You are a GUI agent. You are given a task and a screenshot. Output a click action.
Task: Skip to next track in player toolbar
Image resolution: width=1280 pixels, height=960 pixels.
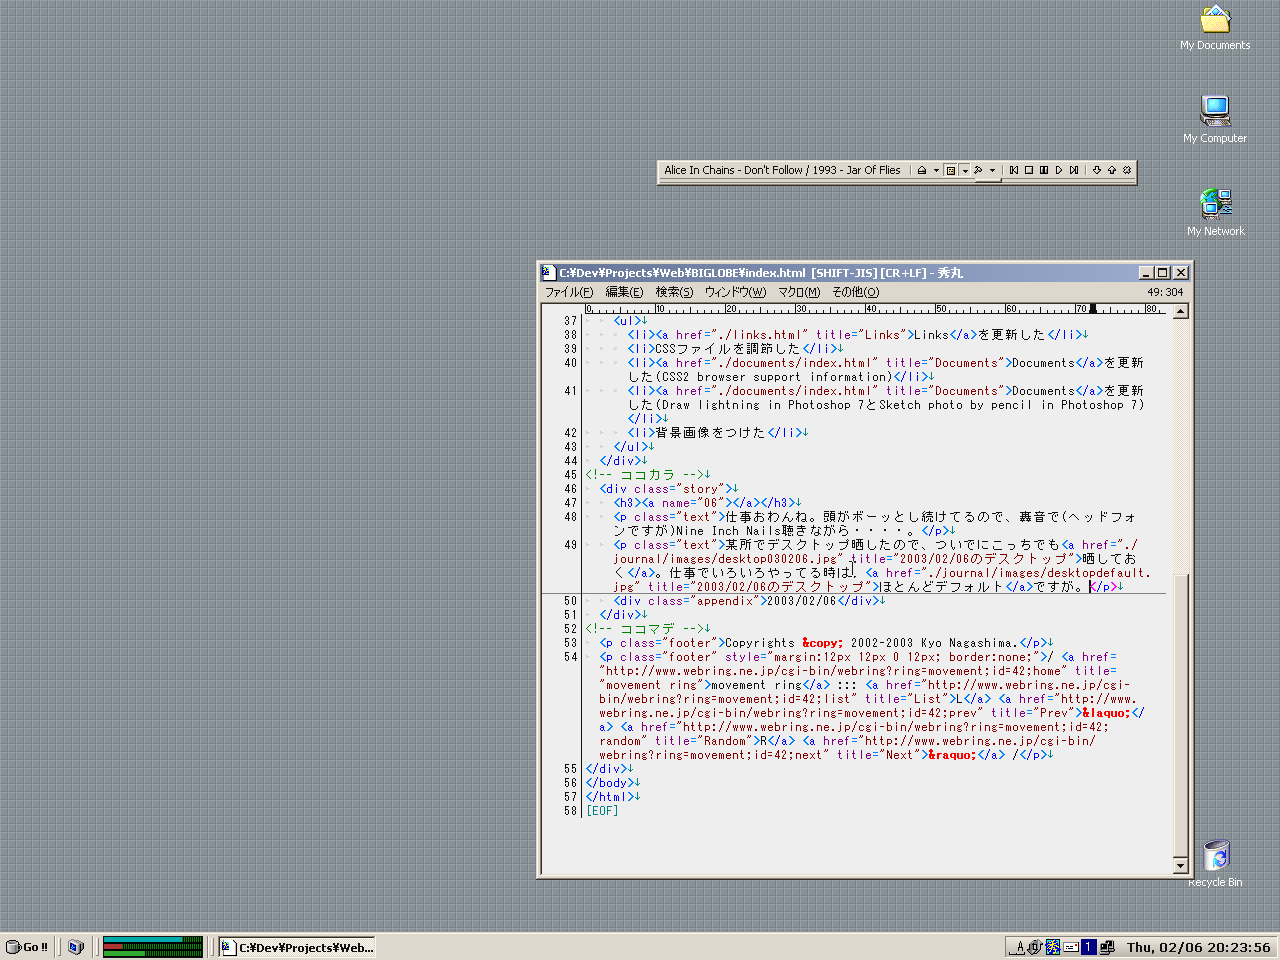point(1074,170)
